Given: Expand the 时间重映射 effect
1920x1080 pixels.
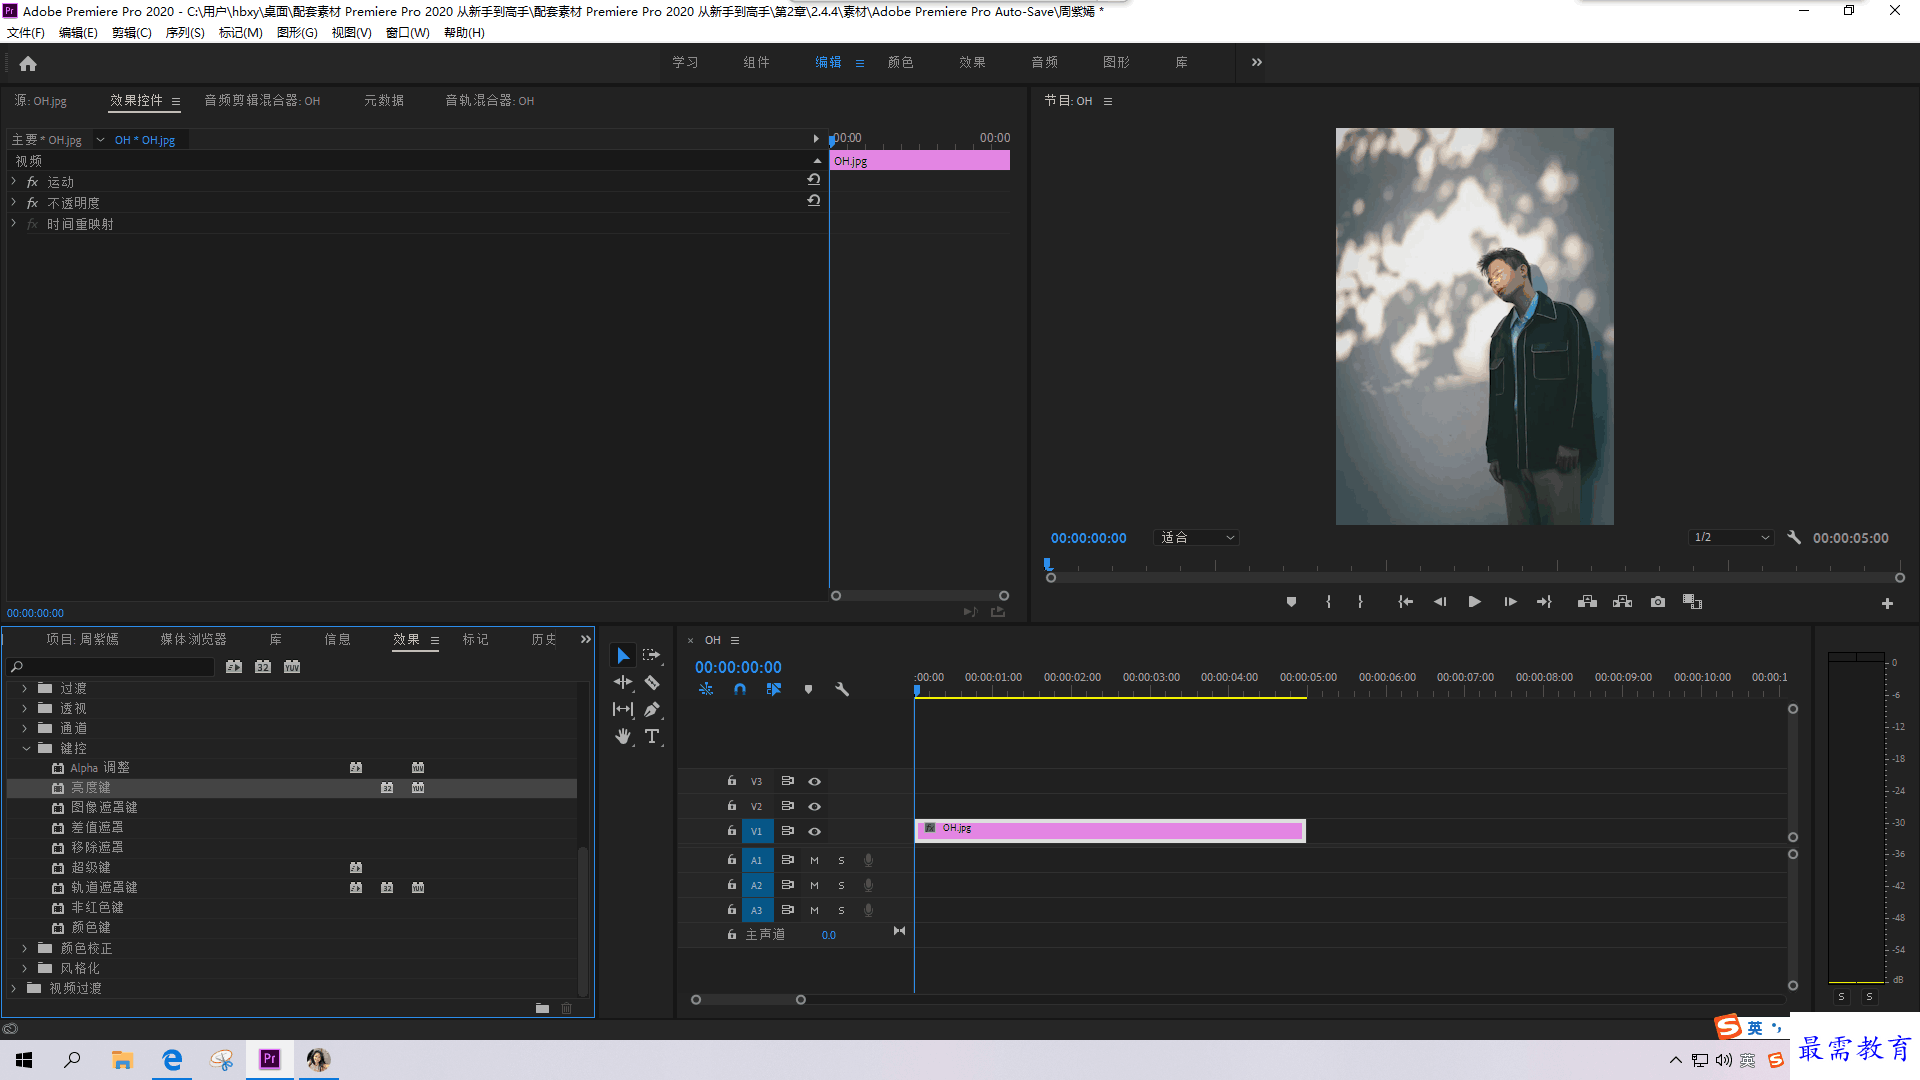Looking at the screenshot, I should click(x=14, y=224).
